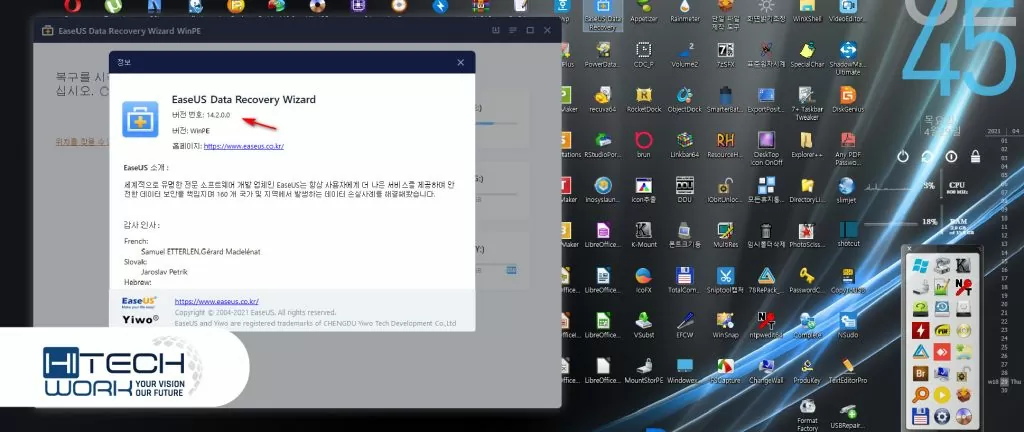Open the slimjet browser desktop icon
Image resolution: width=1024 pixels, height=432 pixels.
click(848, 190)
